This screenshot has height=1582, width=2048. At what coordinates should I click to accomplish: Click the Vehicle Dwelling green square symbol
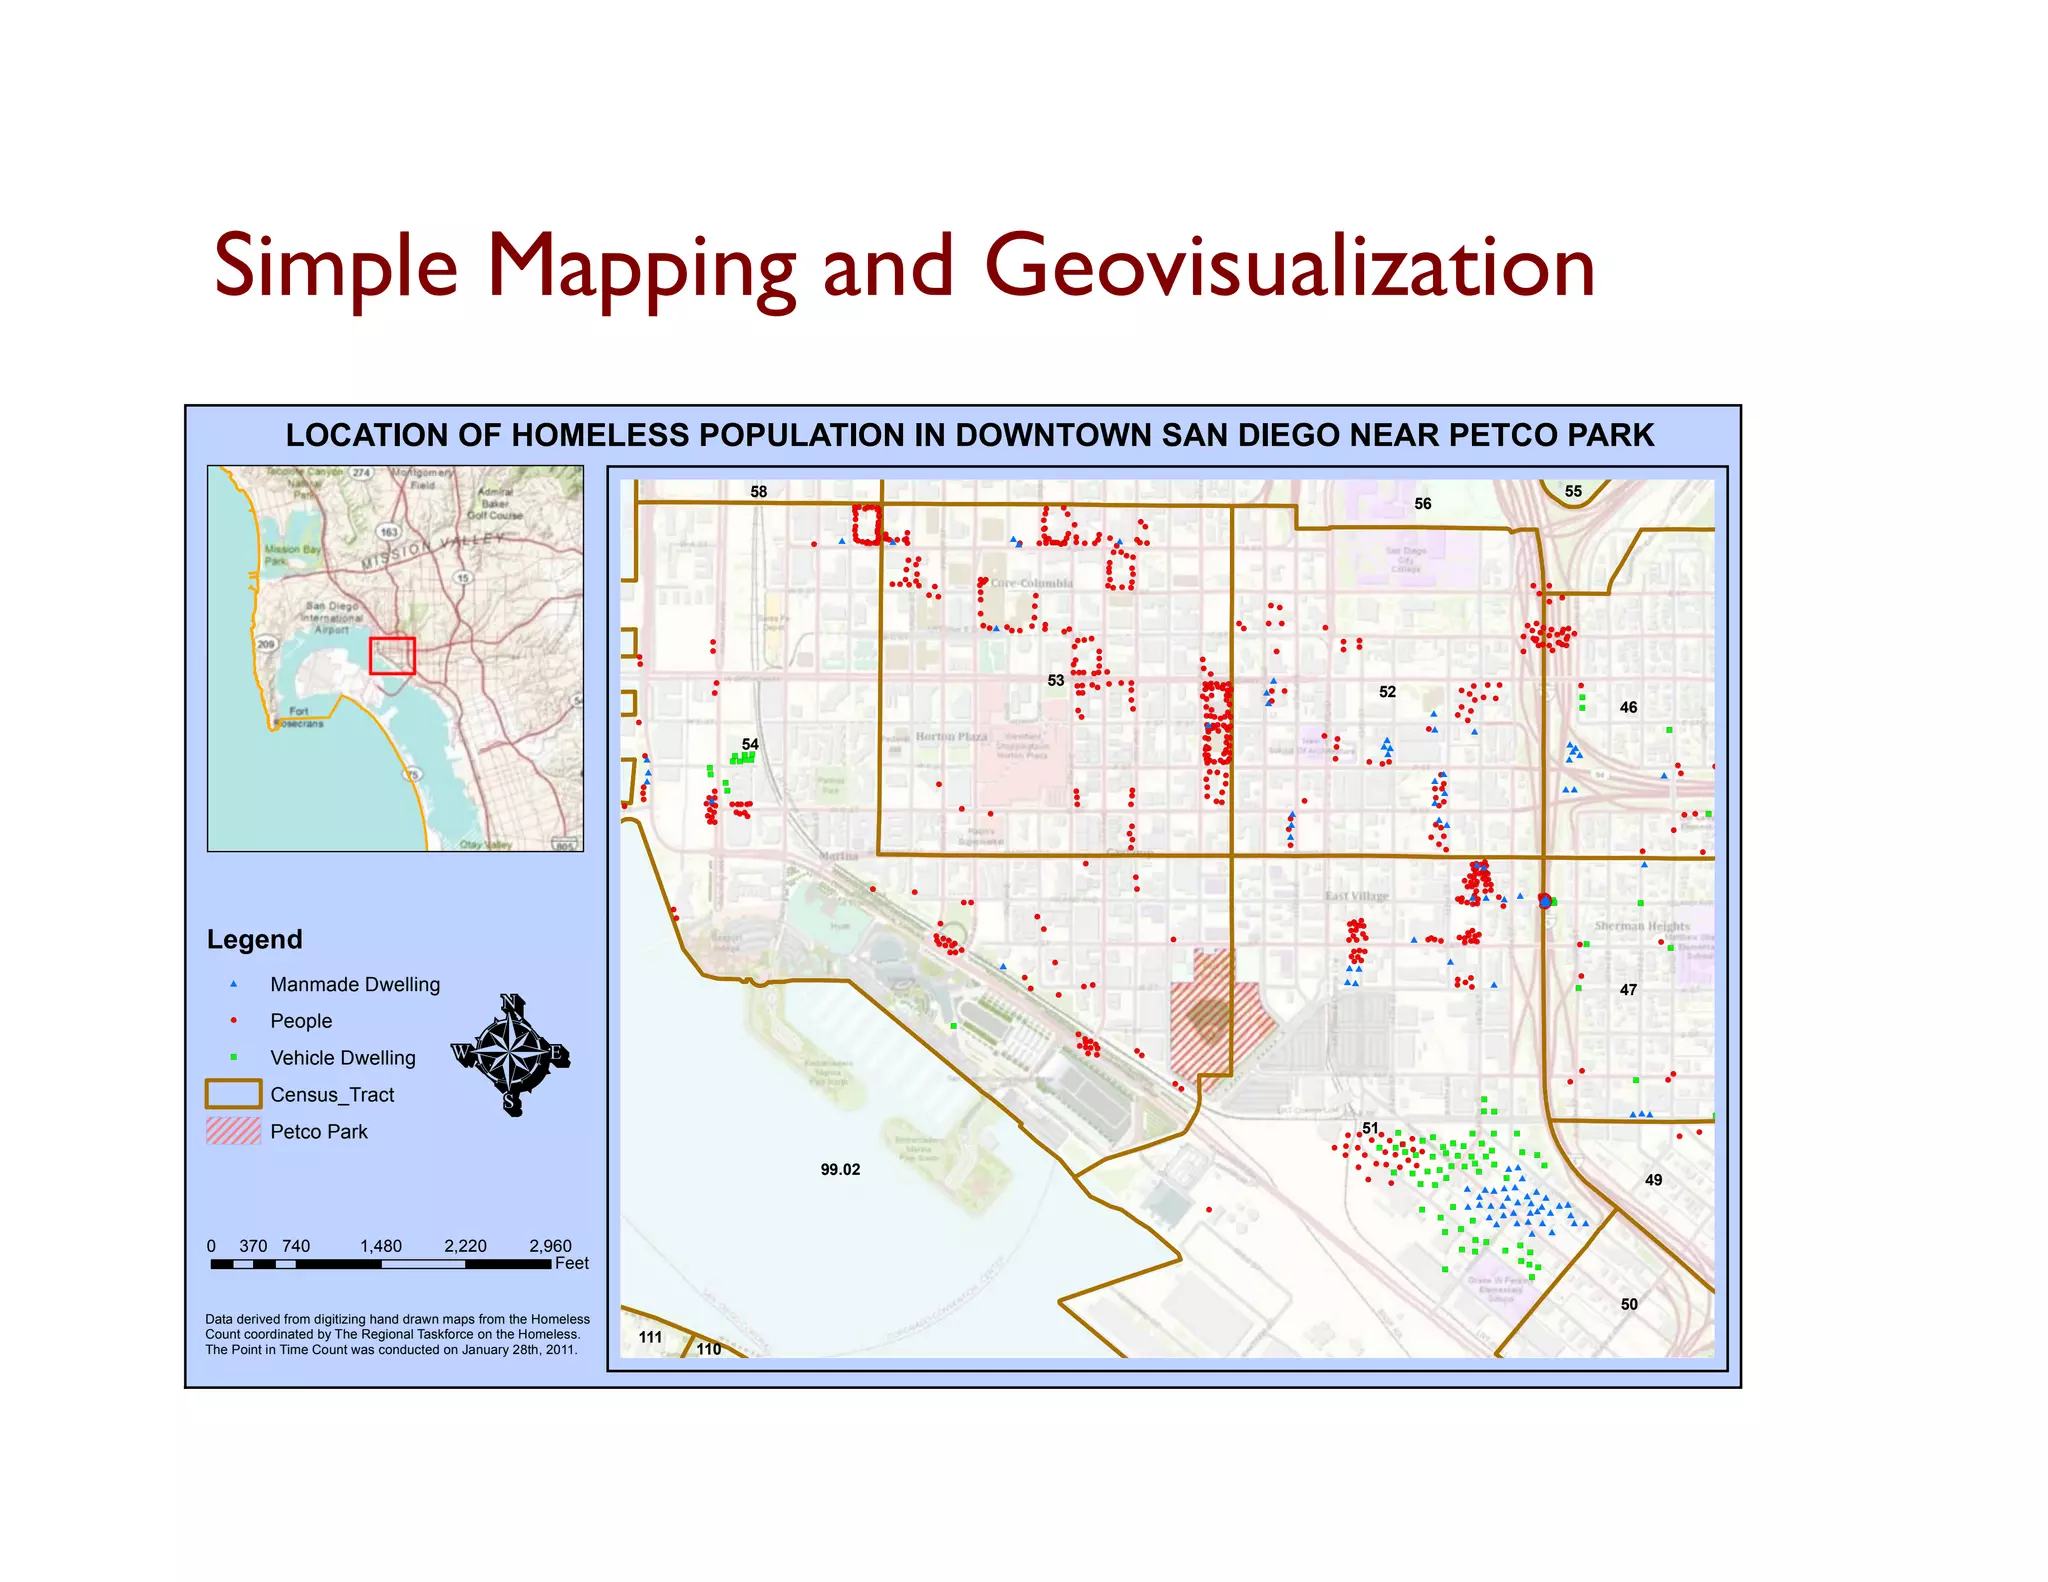coord(234,1057)
